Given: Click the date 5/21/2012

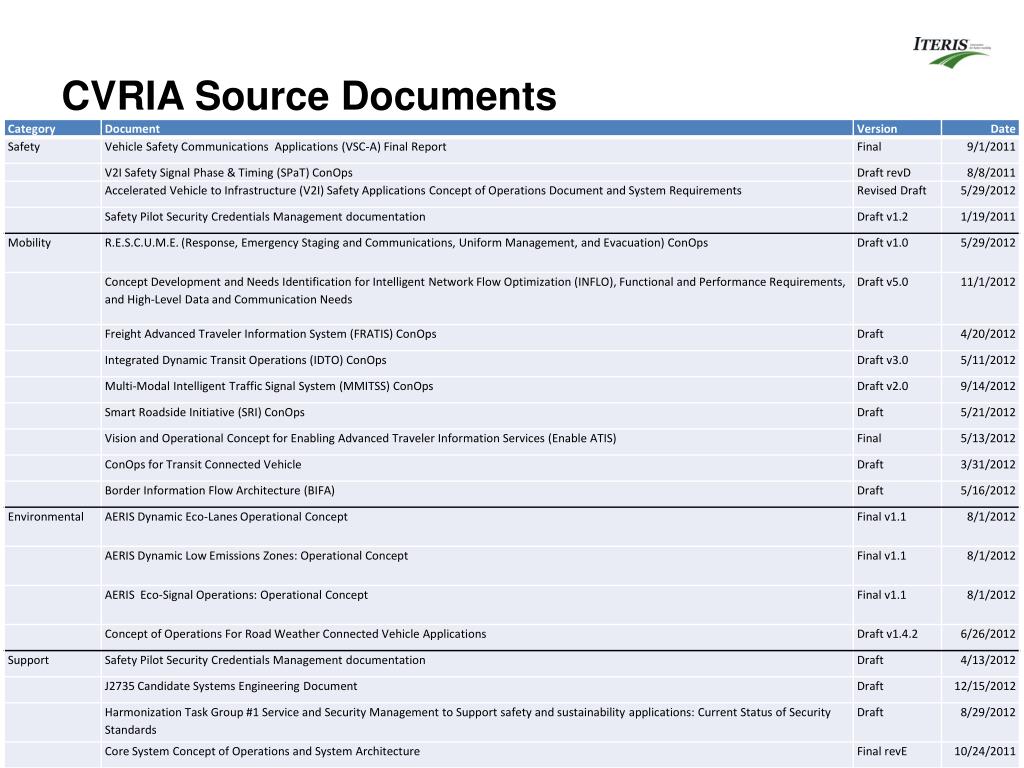Looking at the screenshot, I should click(x=987, y=413).
